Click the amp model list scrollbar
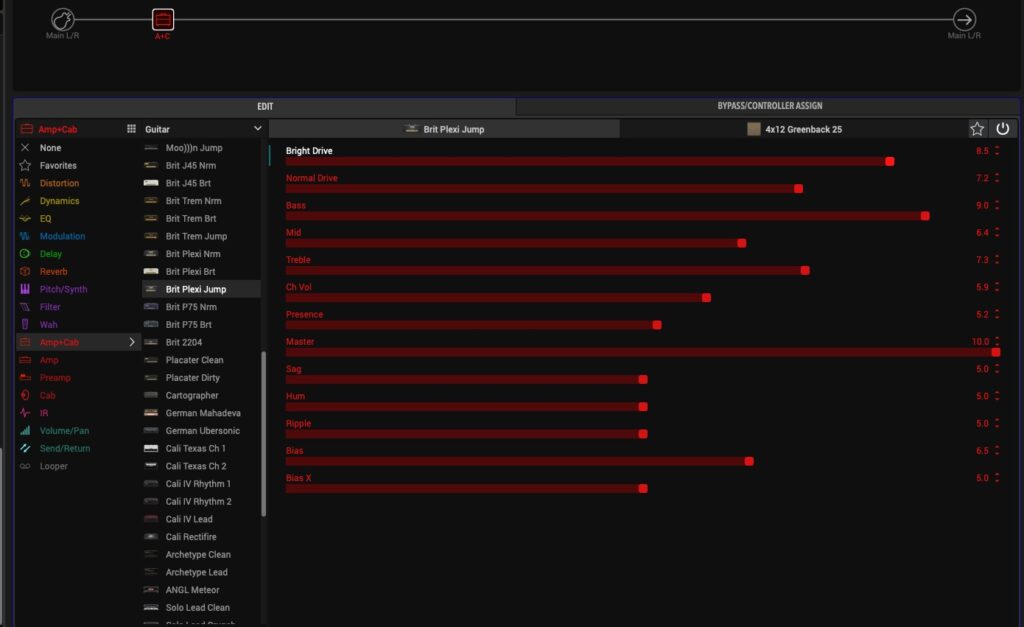This screenshot has width=1024, height=627. tap(264, 433)
